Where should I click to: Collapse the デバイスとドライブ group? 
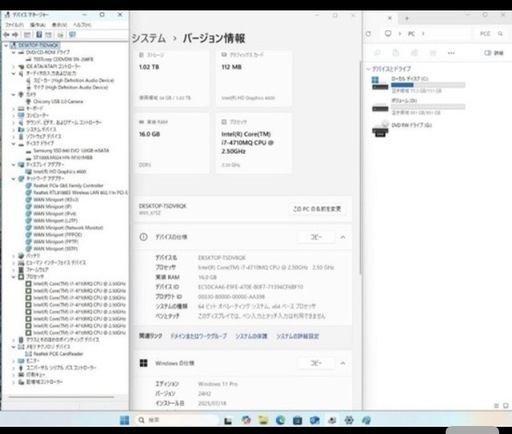pyautogui.click(x=368, y=69)
